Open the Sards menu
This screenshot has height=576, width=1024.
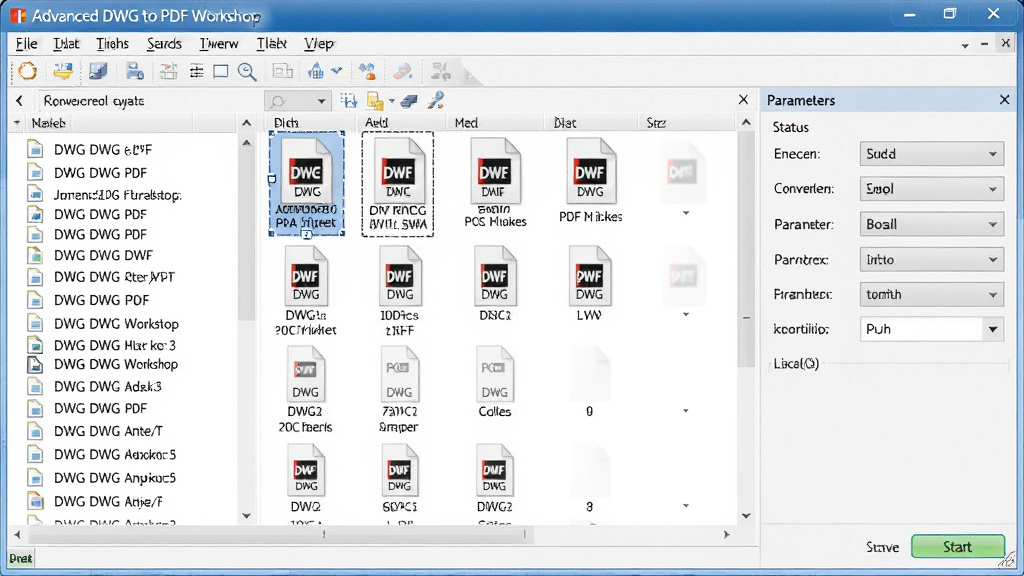click(x=164, y=44)
